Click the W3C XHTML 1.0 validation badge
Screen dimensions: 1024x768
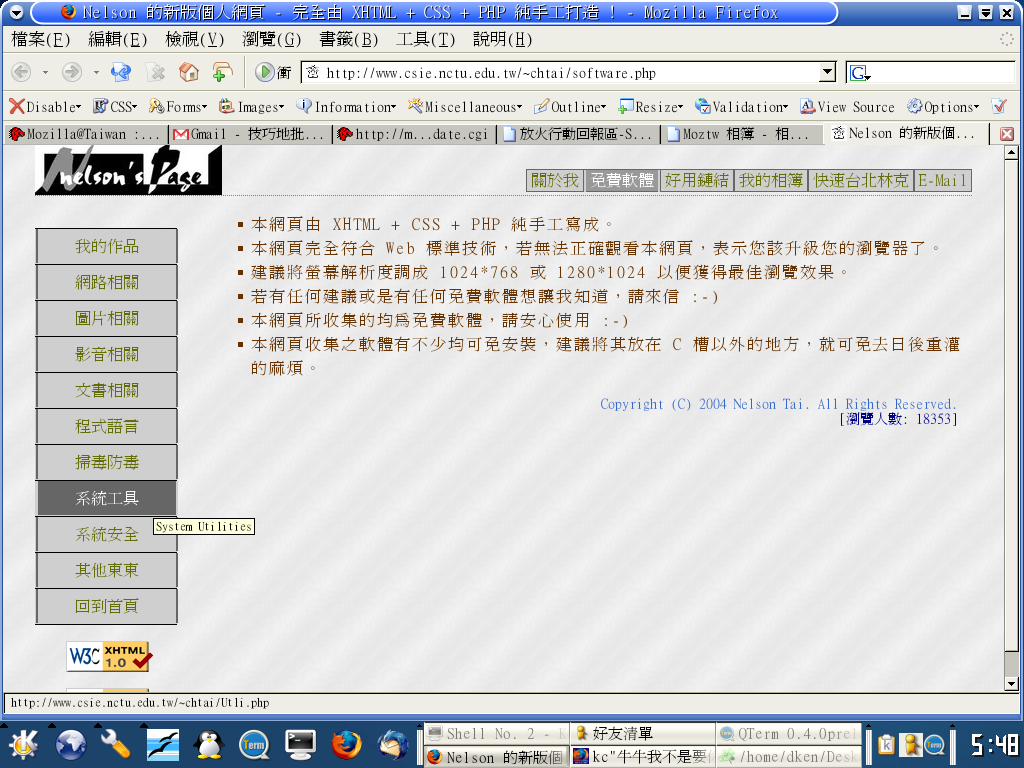[109, 656]
